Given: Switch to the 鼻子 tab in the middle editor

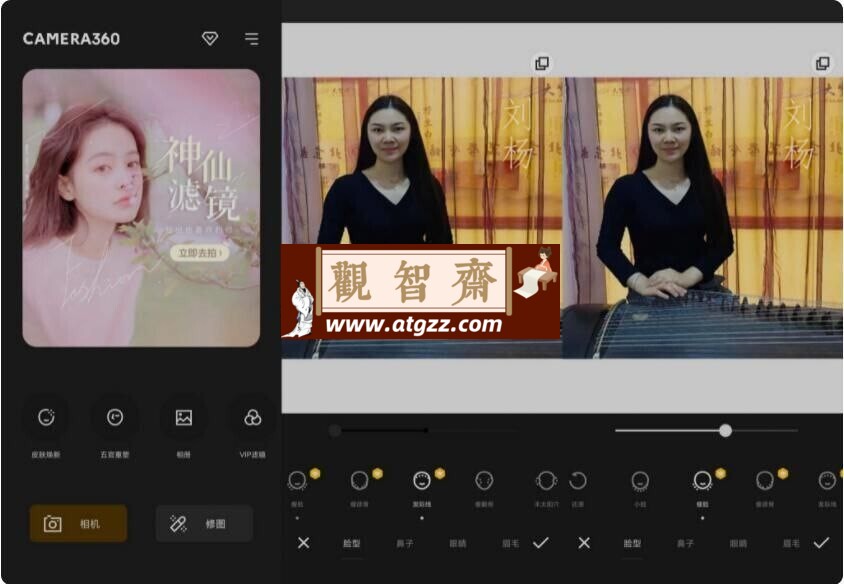Looking at the screenshot, I should [405, 544].
